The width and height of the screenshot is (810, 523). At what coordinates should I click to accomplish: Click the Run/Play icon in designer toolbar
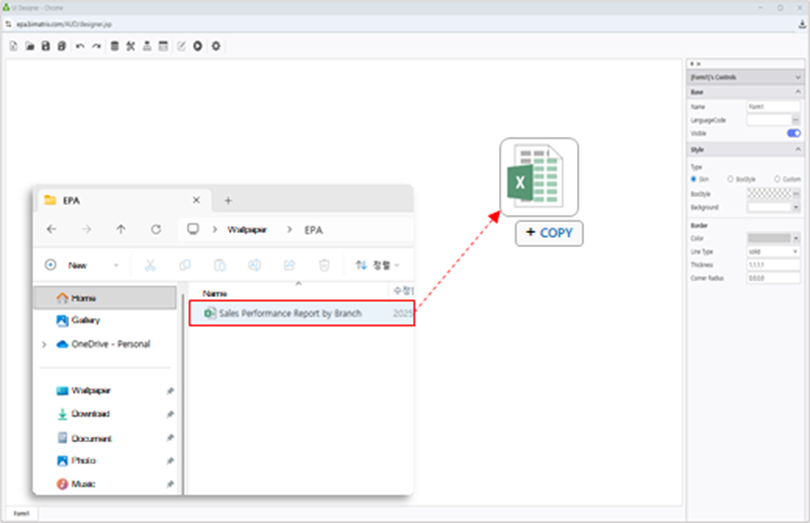point(199,46)
